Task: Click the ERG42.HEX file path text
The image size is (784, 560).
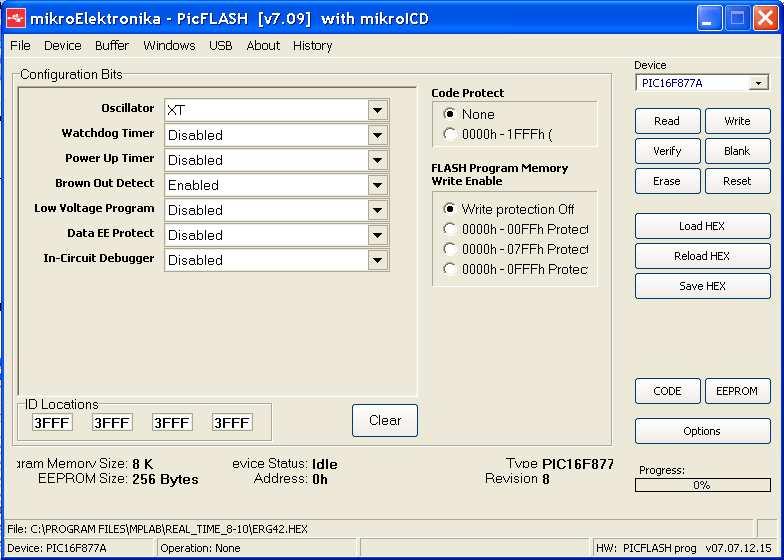Action: (x=158, y=529)
